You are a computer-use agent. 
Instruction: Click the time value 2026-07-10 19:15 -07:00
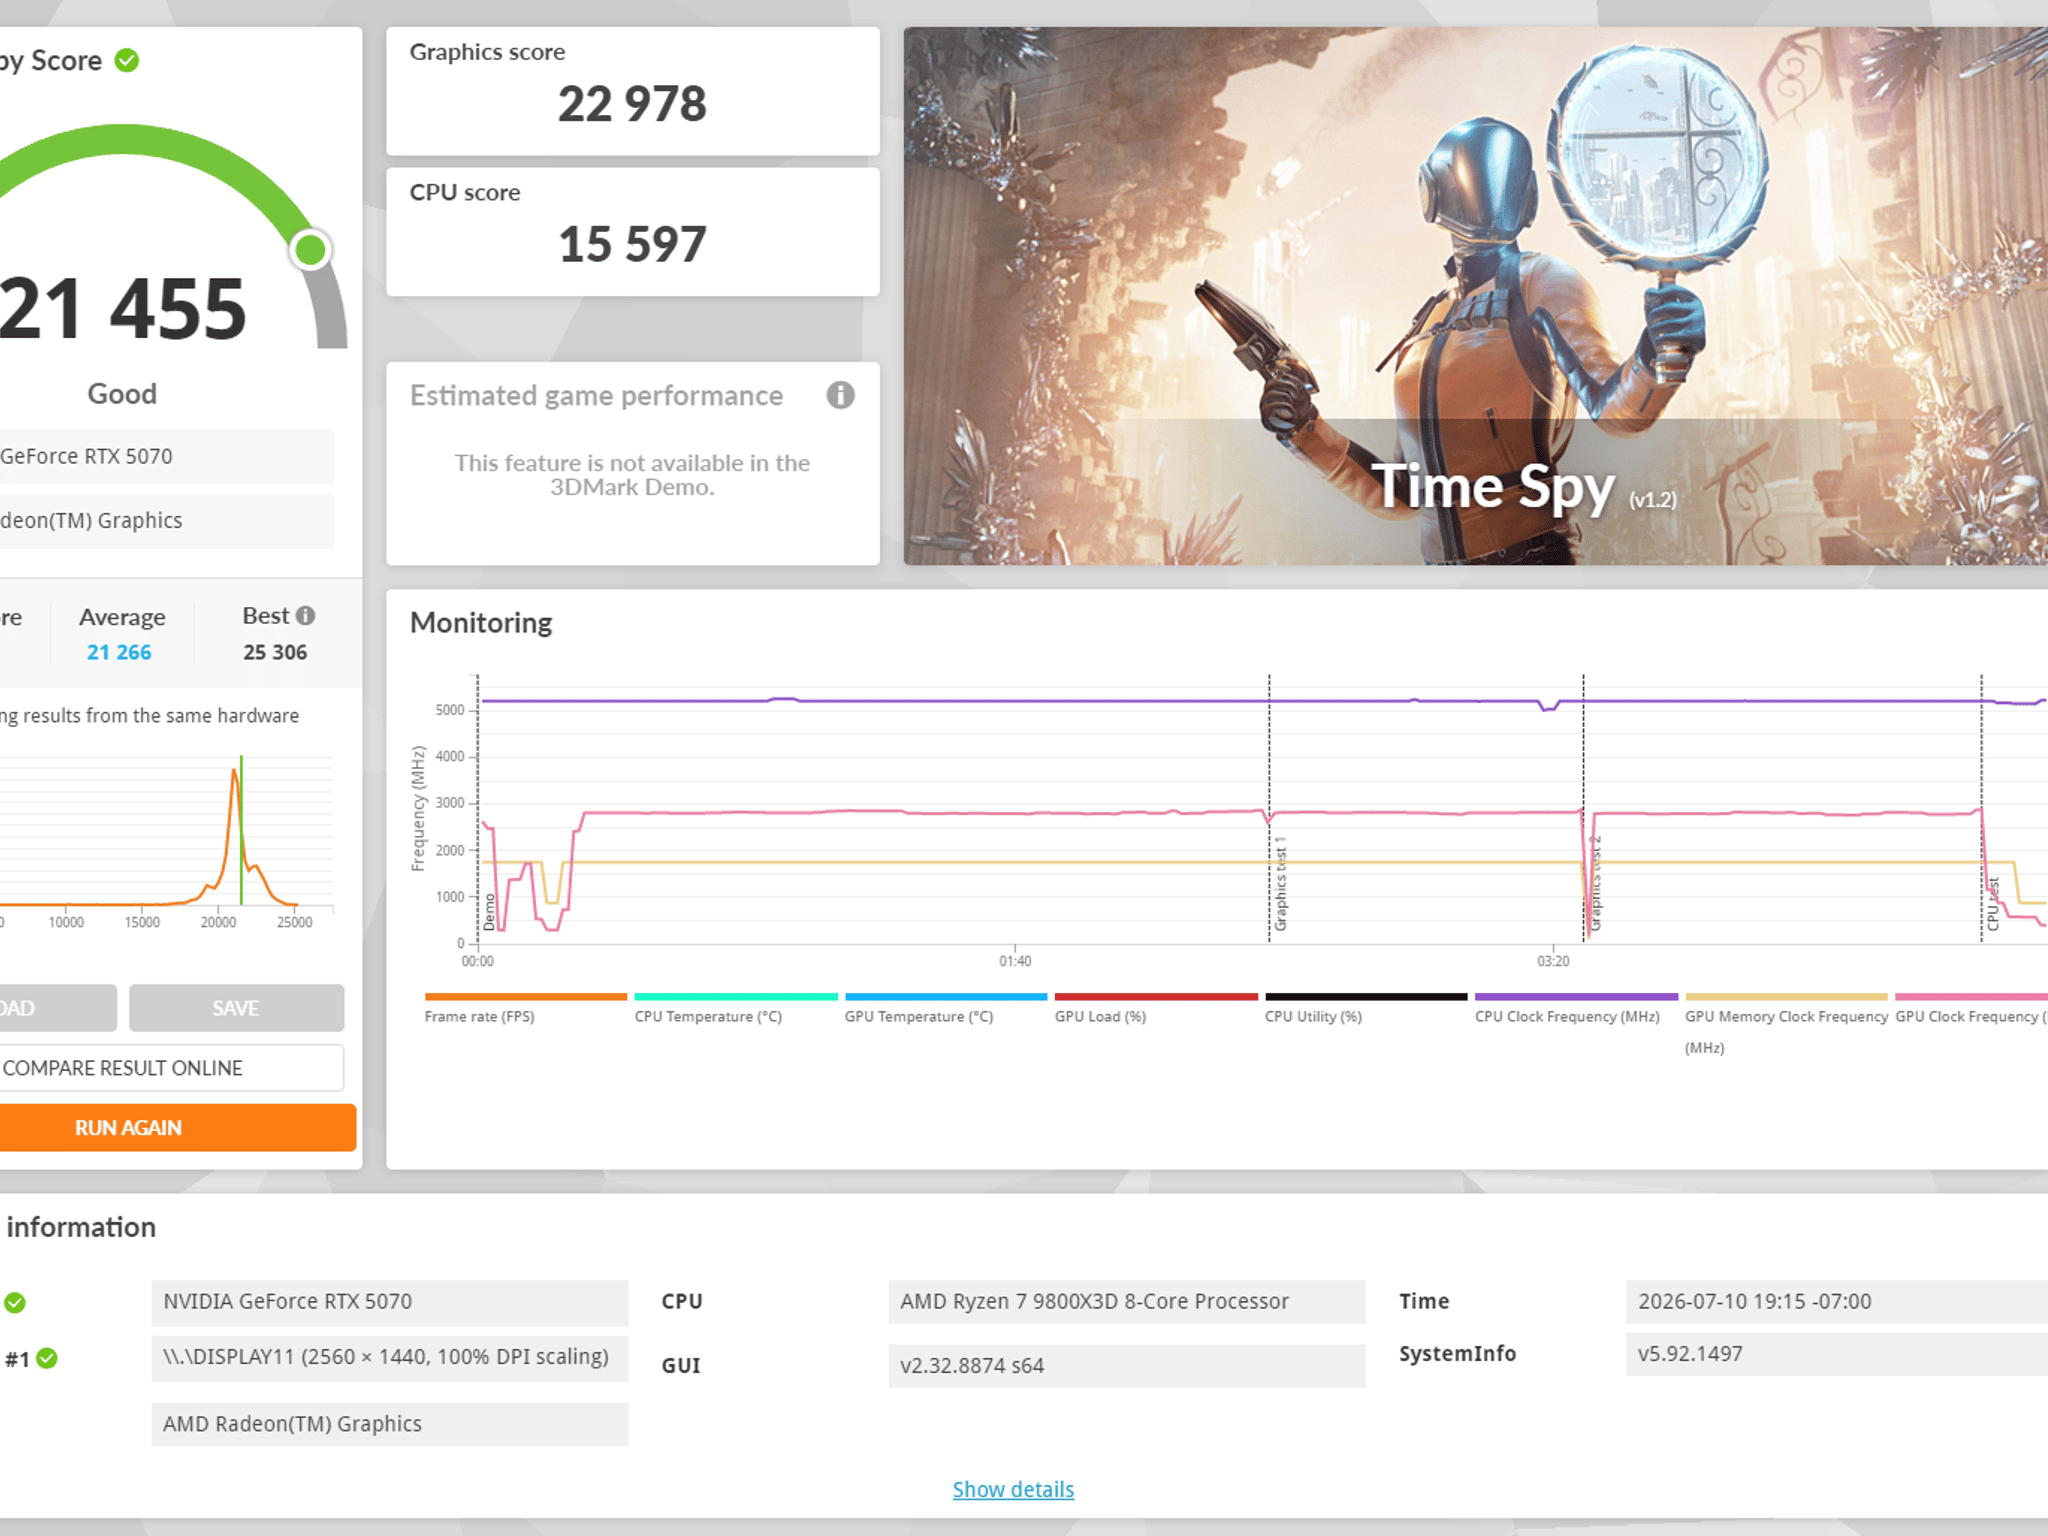coord(1837,1301)
